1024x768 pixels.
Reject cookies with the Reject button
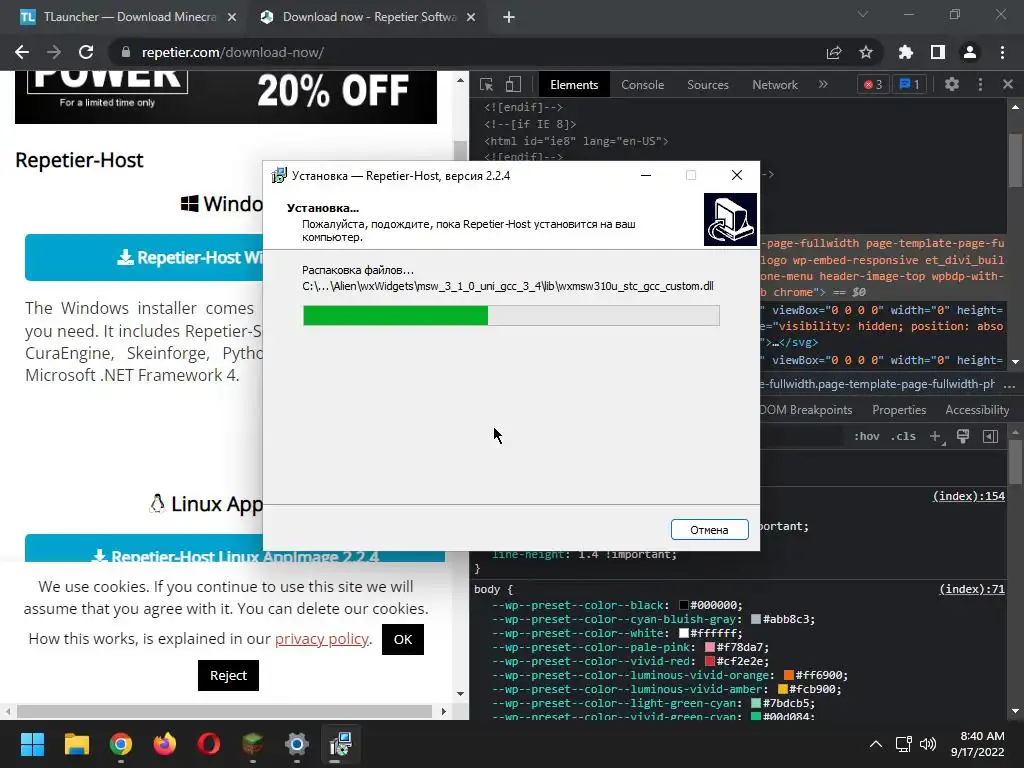228,675
